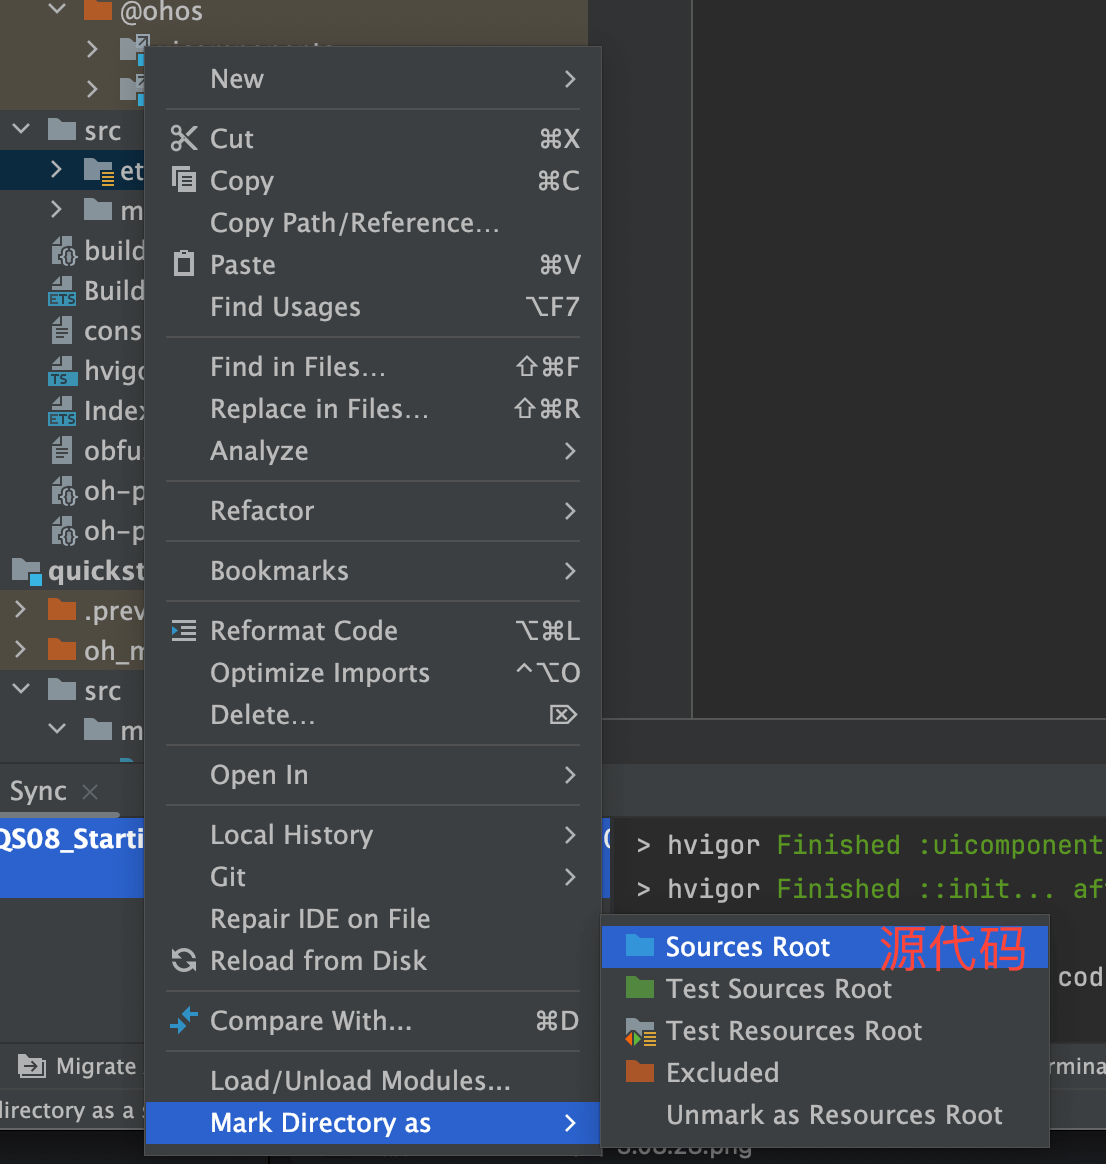The width and height of the screenshot is (1106, 1164).
Task: Select Find in Files menu entry
Action: pos(297,367)
